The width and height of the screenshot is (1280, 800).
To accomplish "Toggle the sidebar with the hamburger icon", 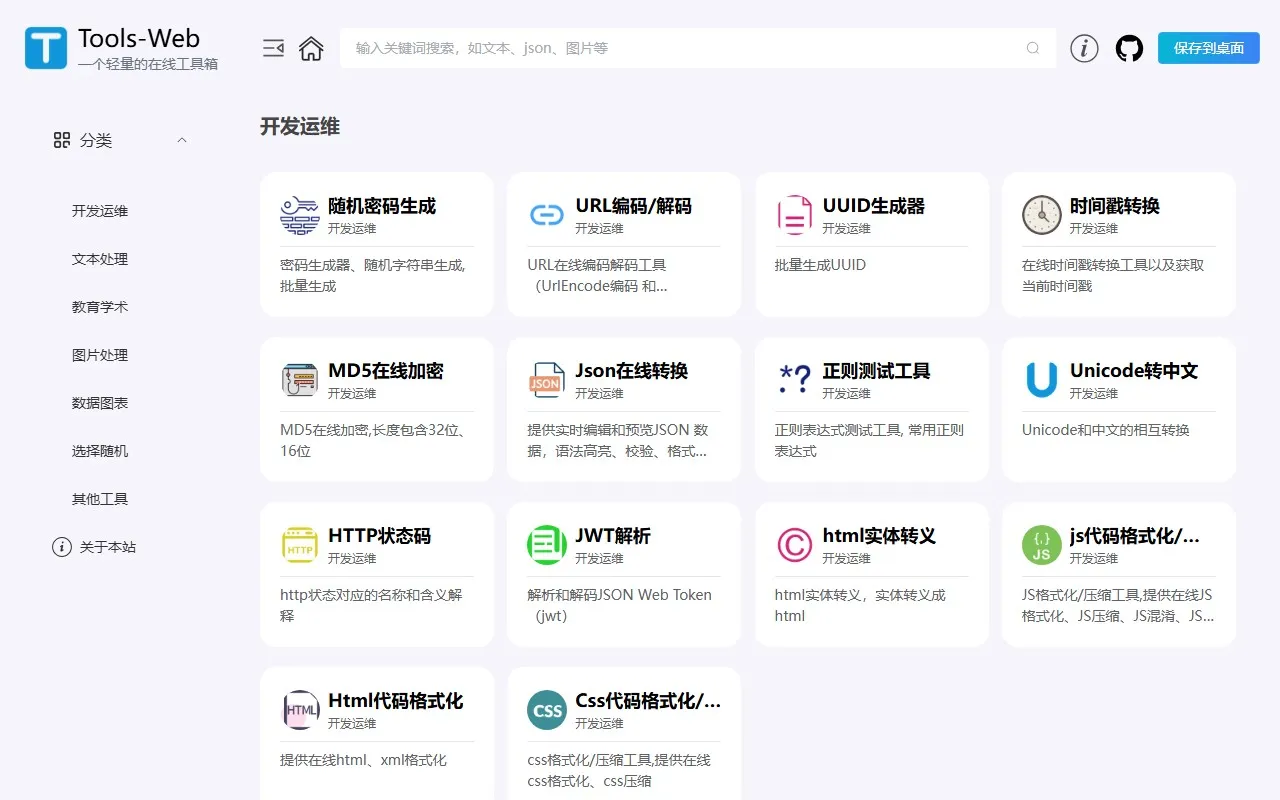I will (x=273, y=47).
